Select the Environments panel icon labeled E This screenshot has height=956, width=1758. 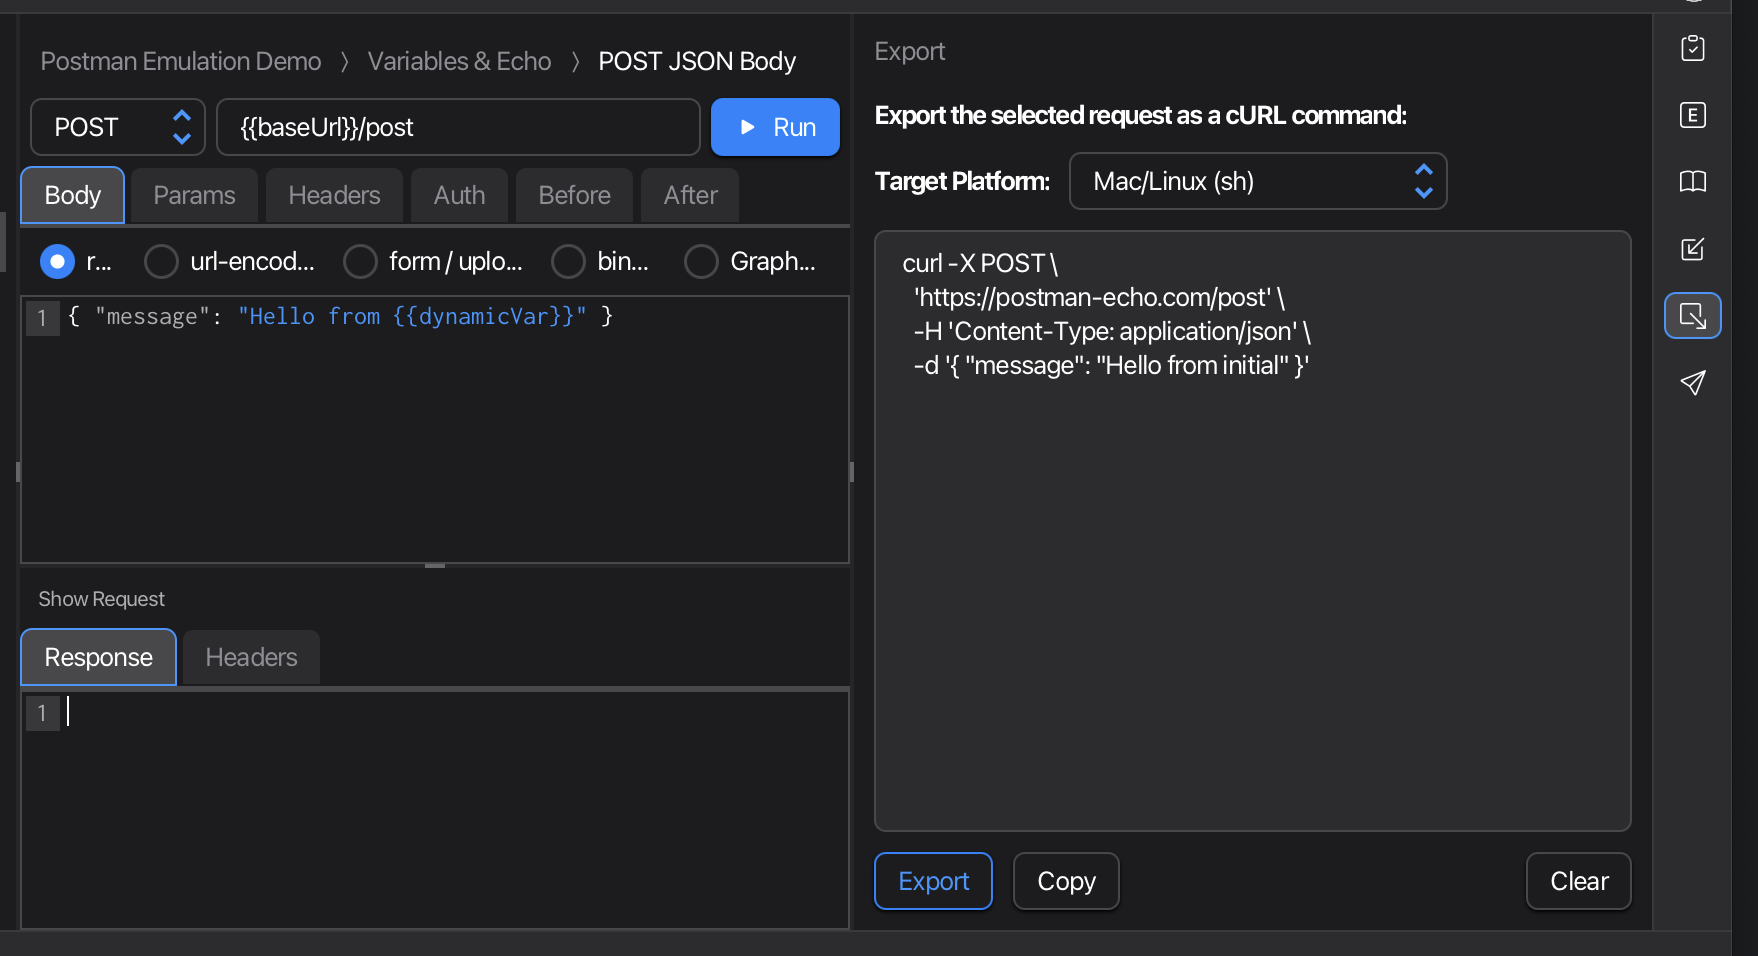pos(1693,115)
